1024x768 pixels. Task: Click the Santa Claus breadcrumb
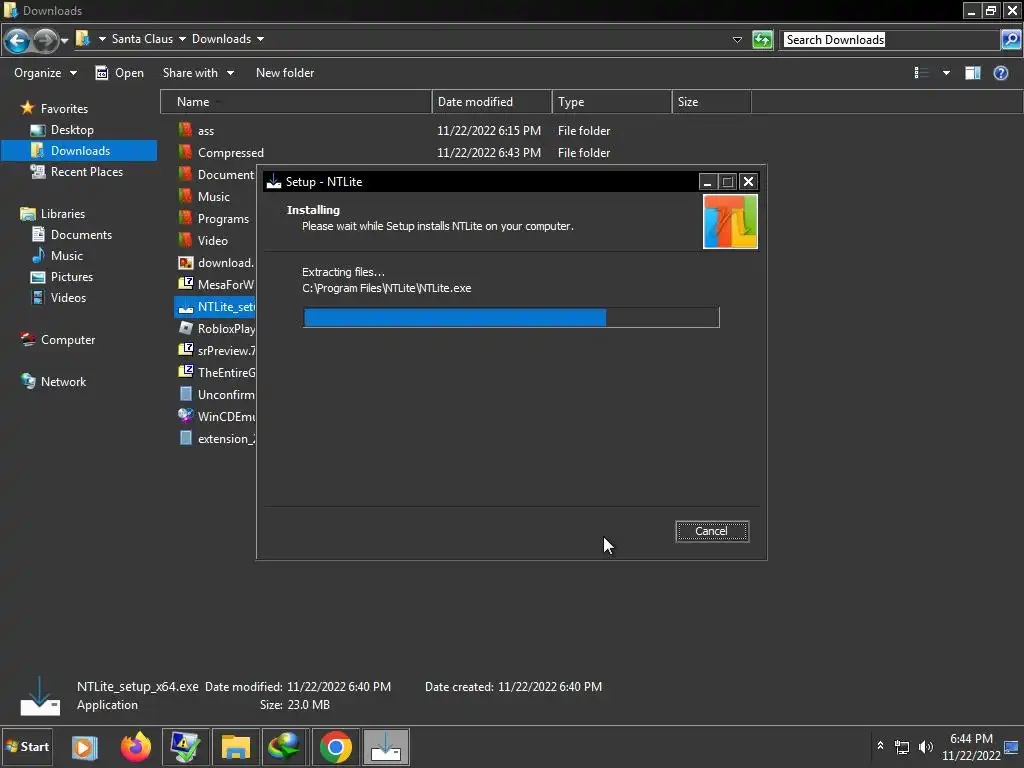pos(142,39)
